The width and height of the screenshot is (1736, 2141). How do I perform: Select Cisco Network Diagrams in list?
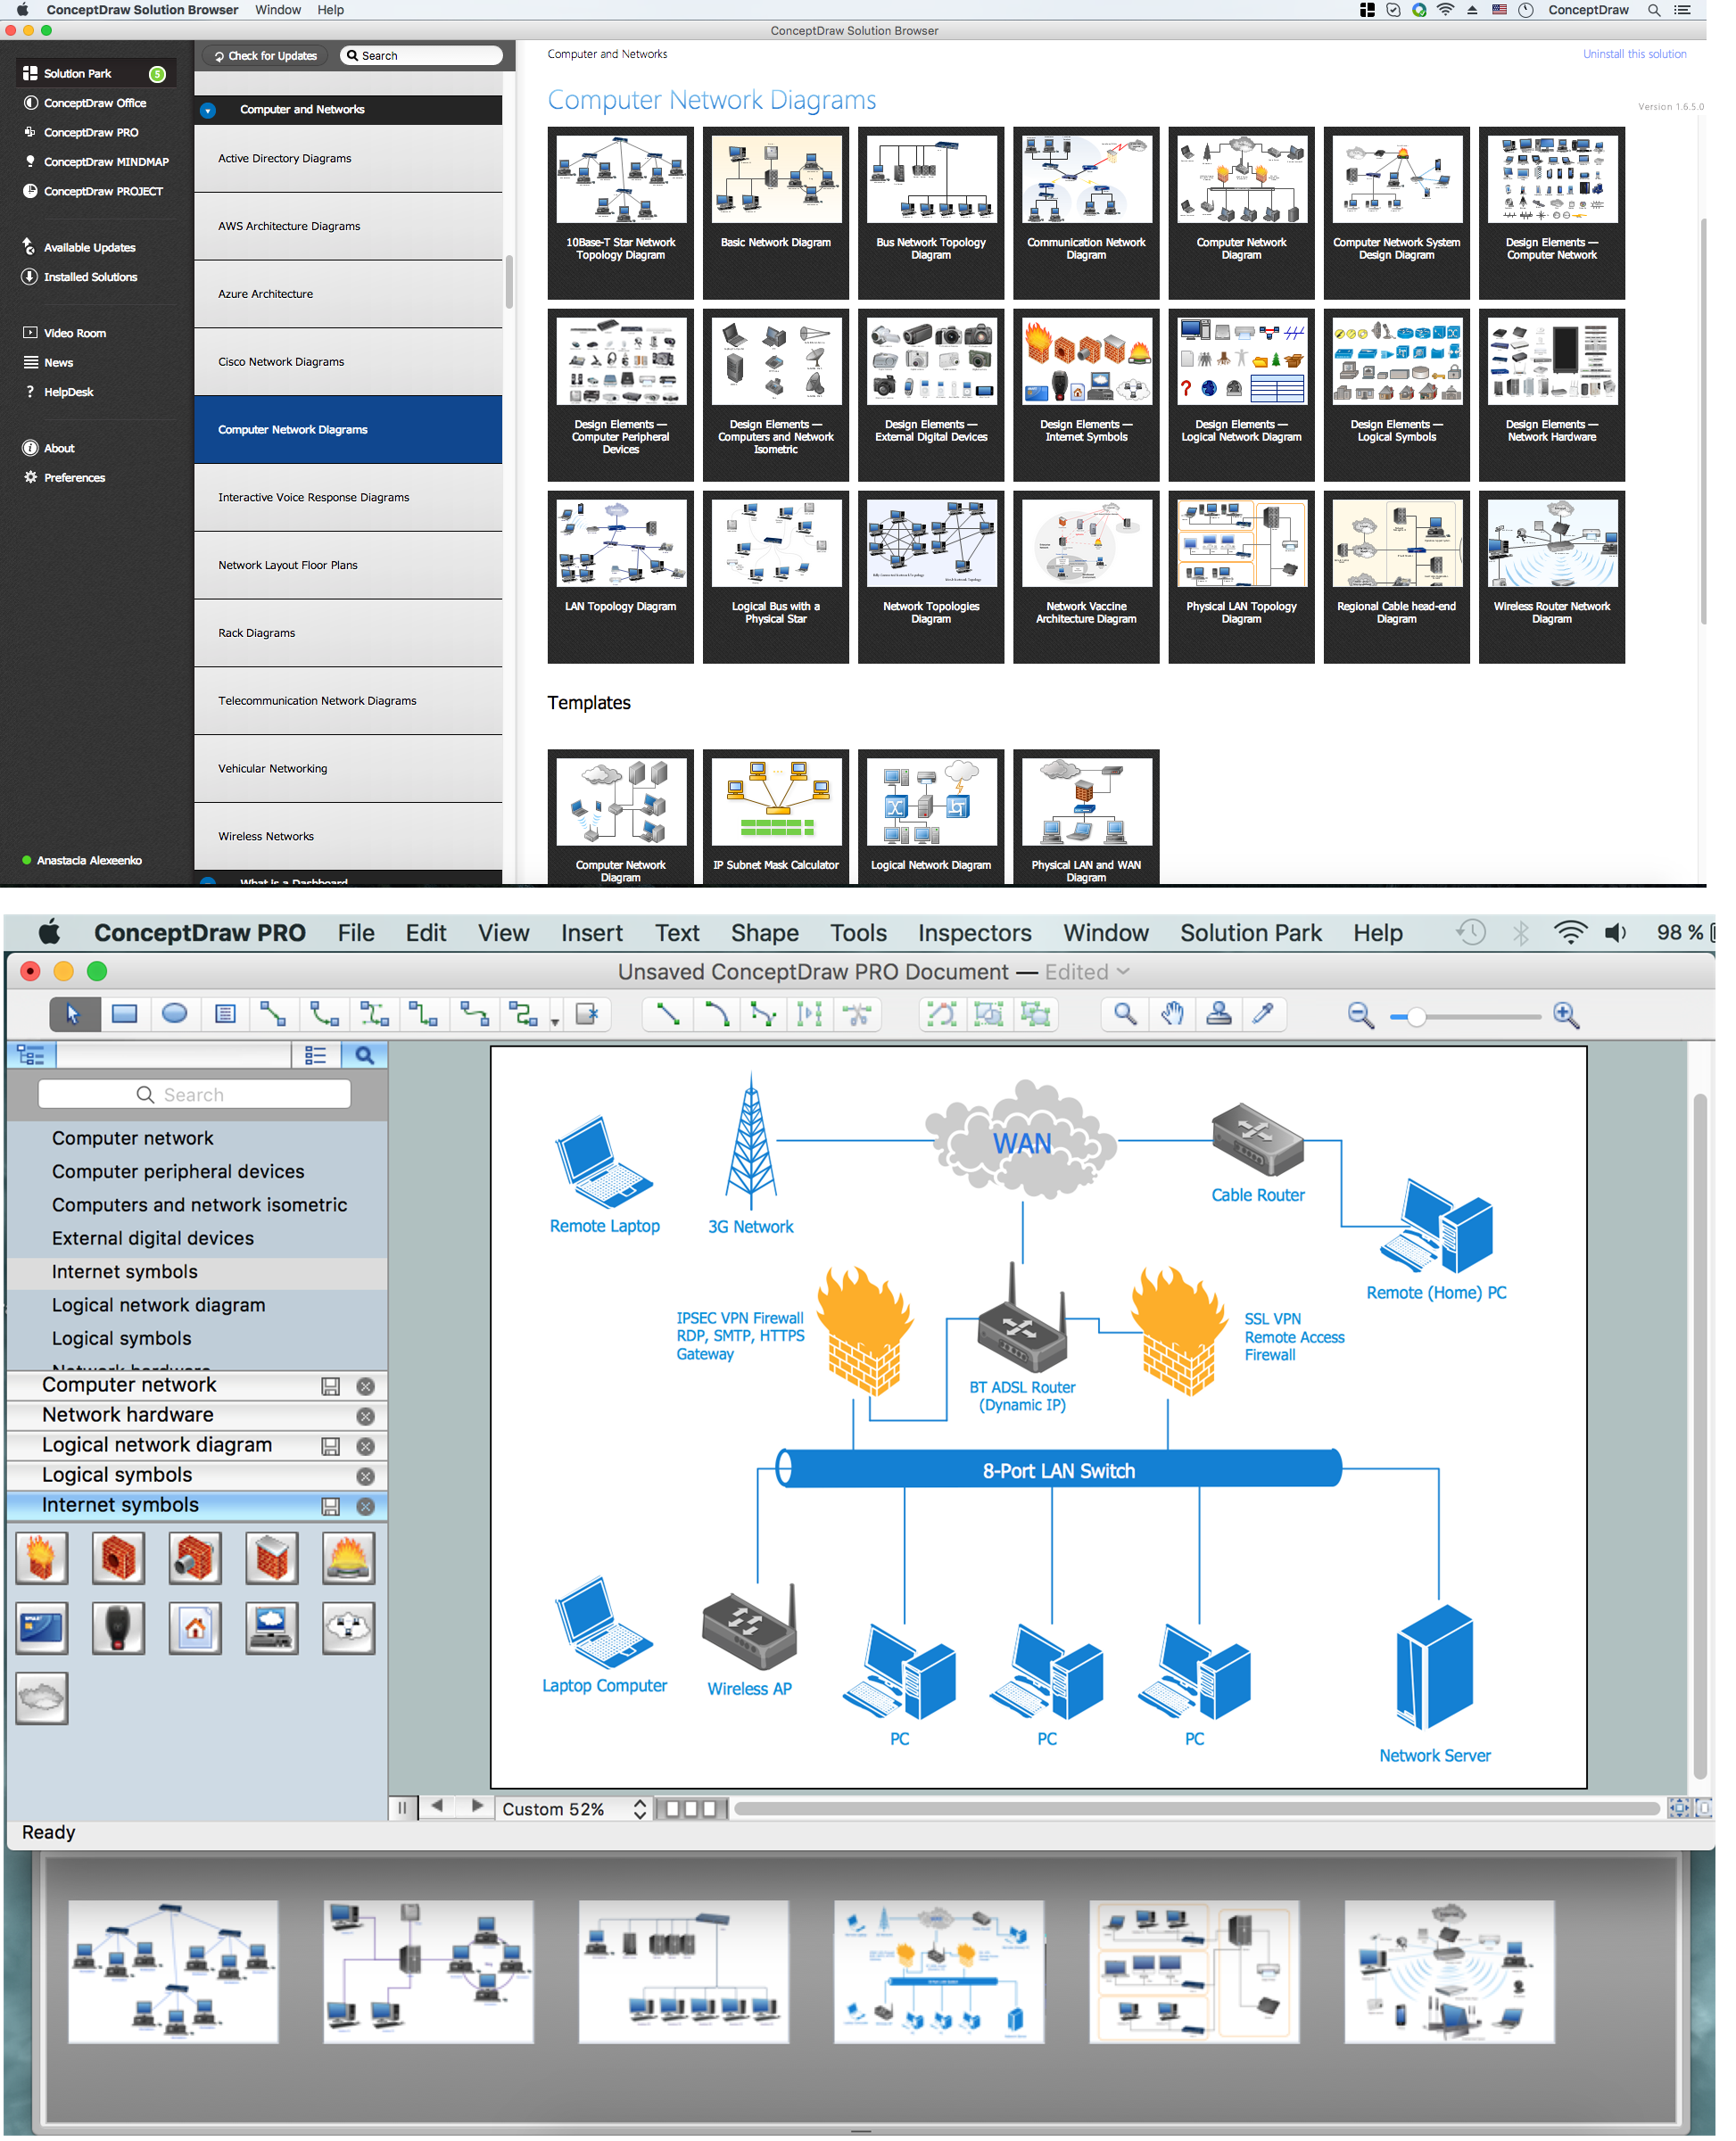tap(348, 362)
